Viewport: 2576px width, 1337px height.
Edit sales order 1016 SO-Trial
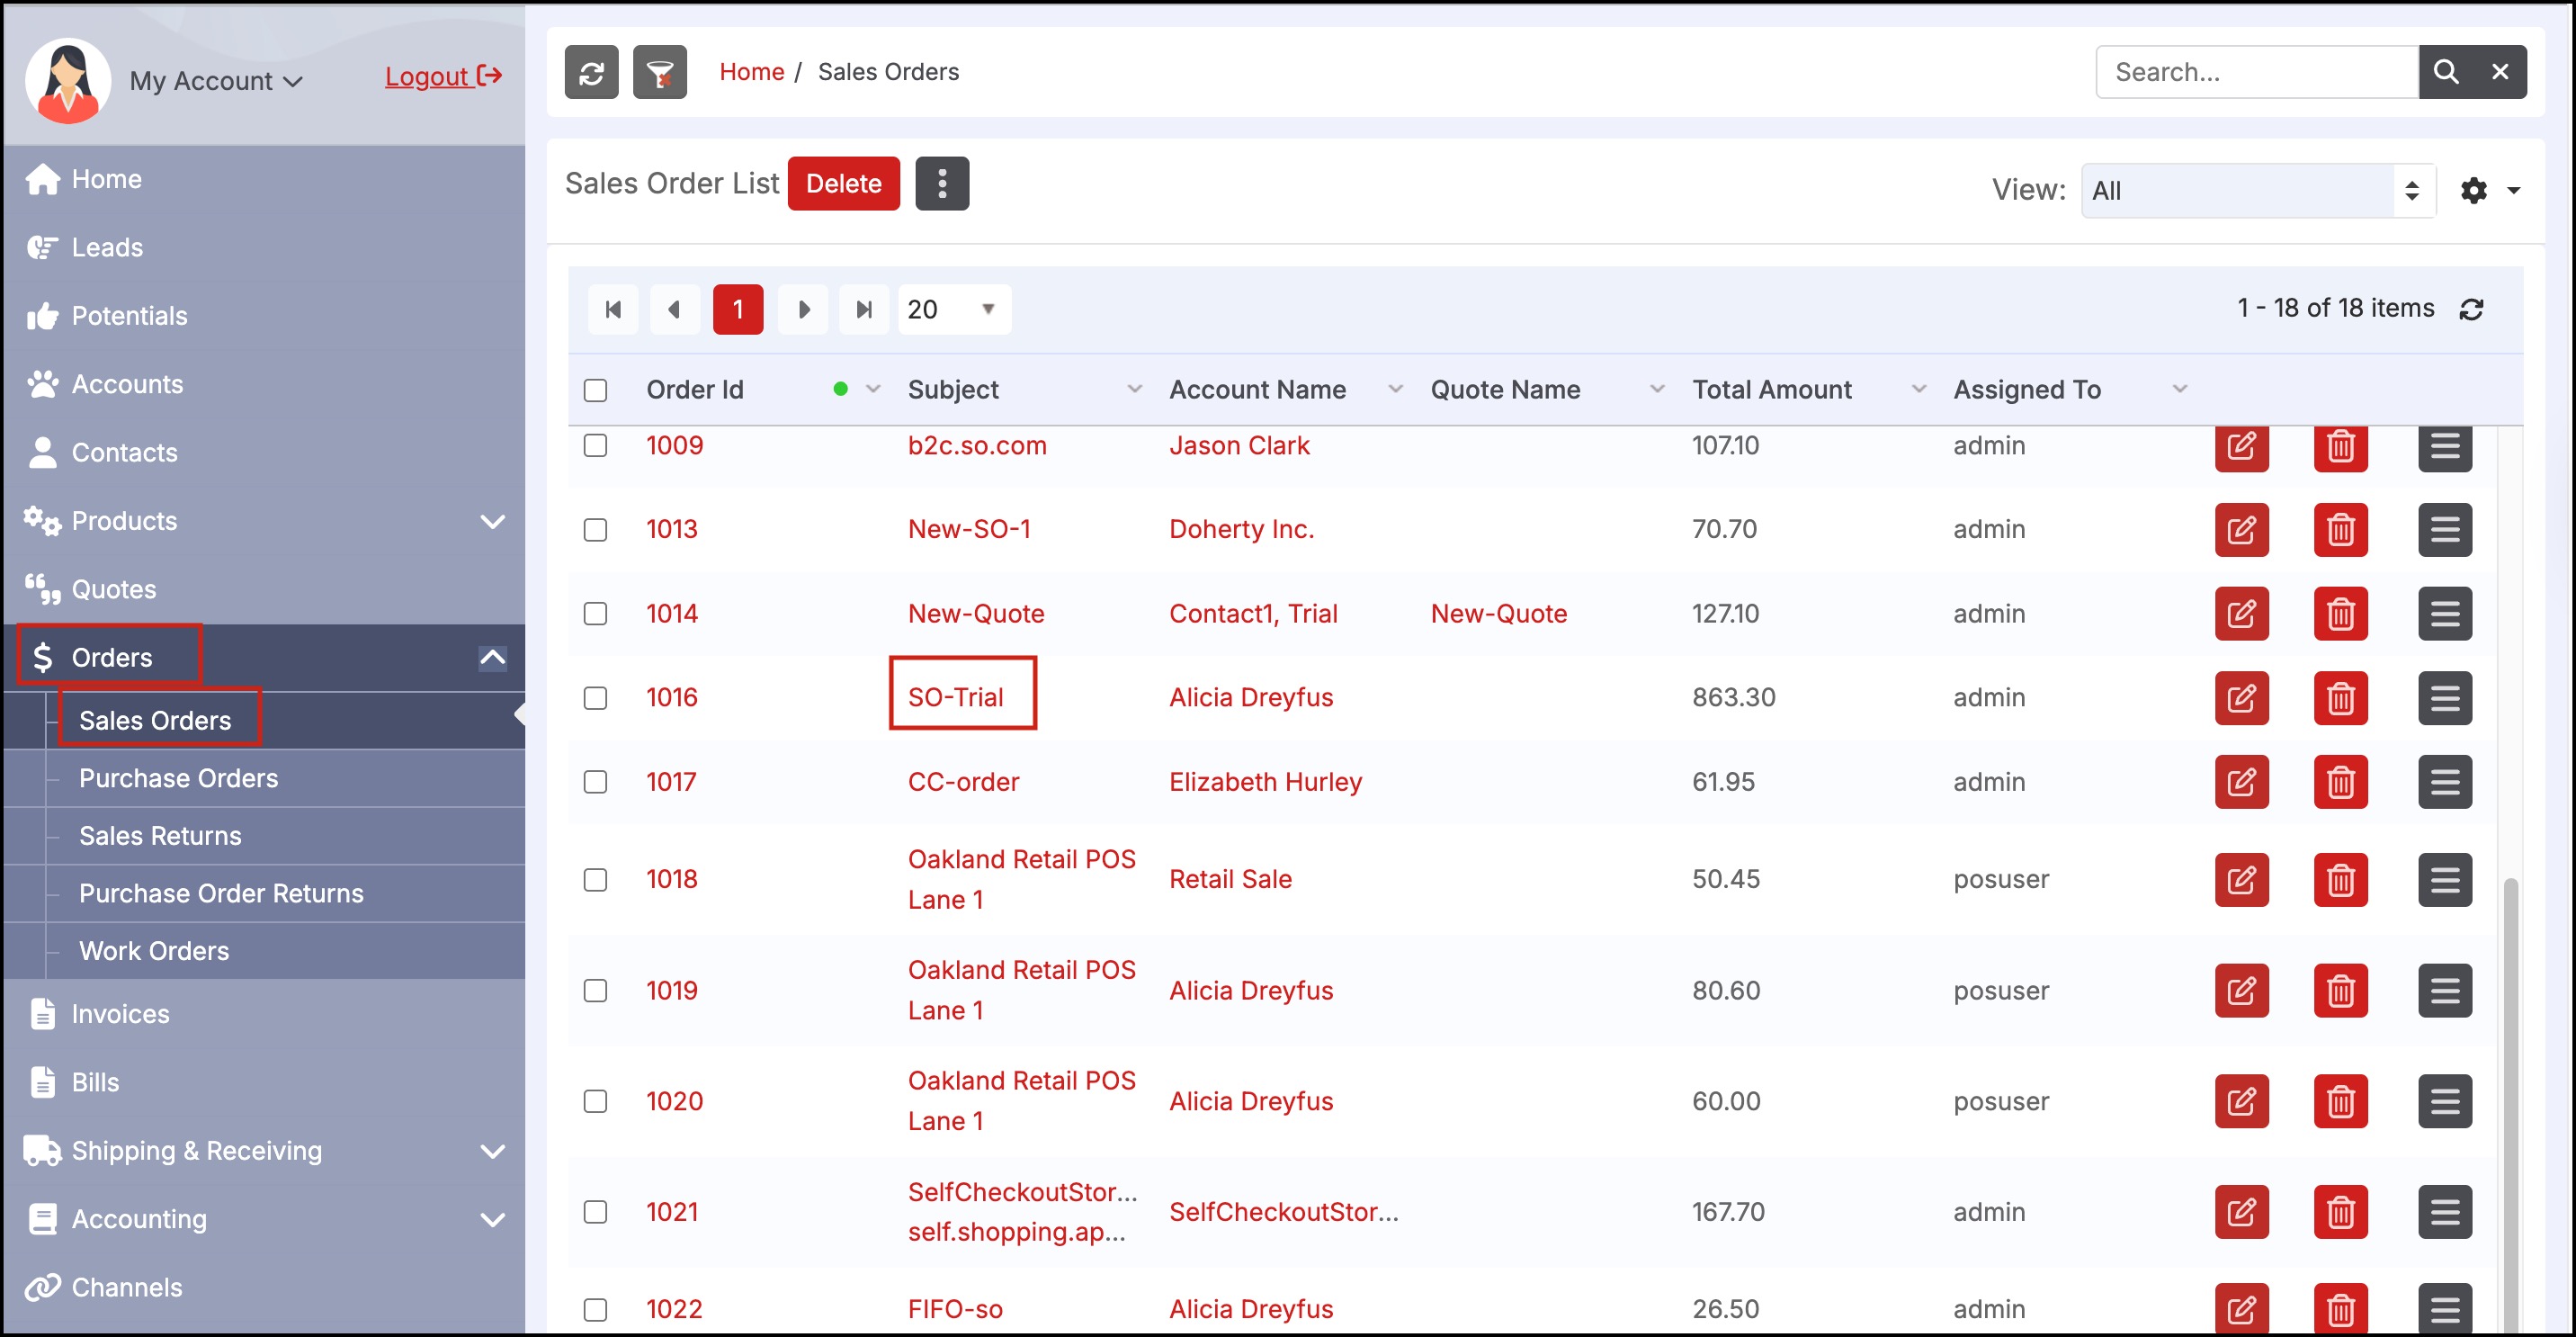click(2241, 698)
